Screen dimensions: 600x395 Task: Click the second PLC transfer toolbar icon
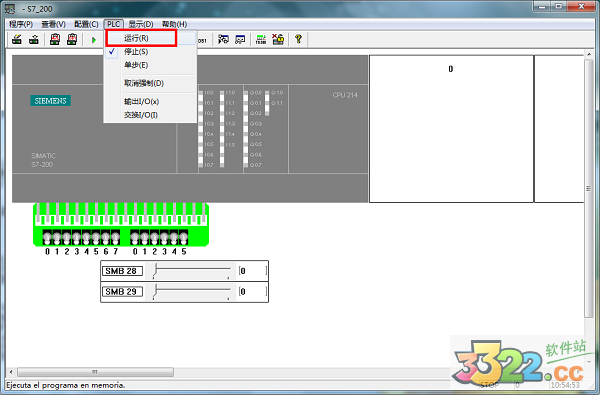coord(34,39)
